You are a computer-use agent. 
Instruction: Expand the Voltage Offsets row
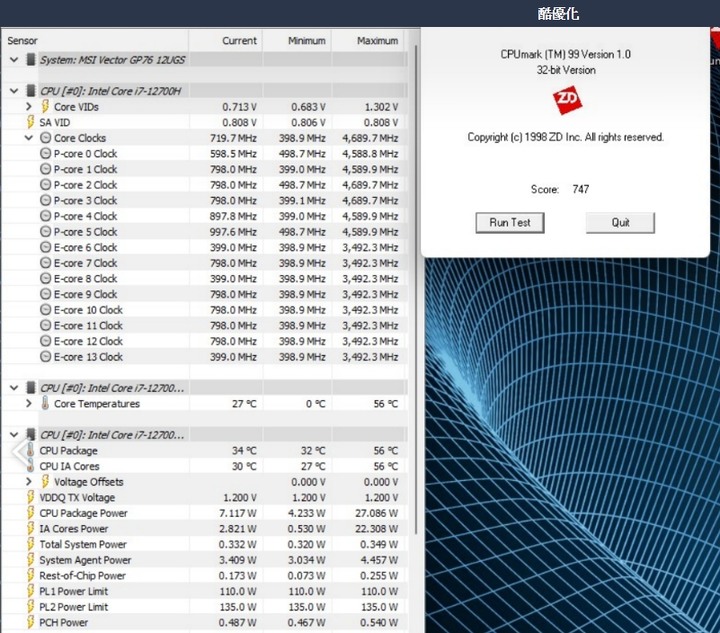(x=29, y=482)
